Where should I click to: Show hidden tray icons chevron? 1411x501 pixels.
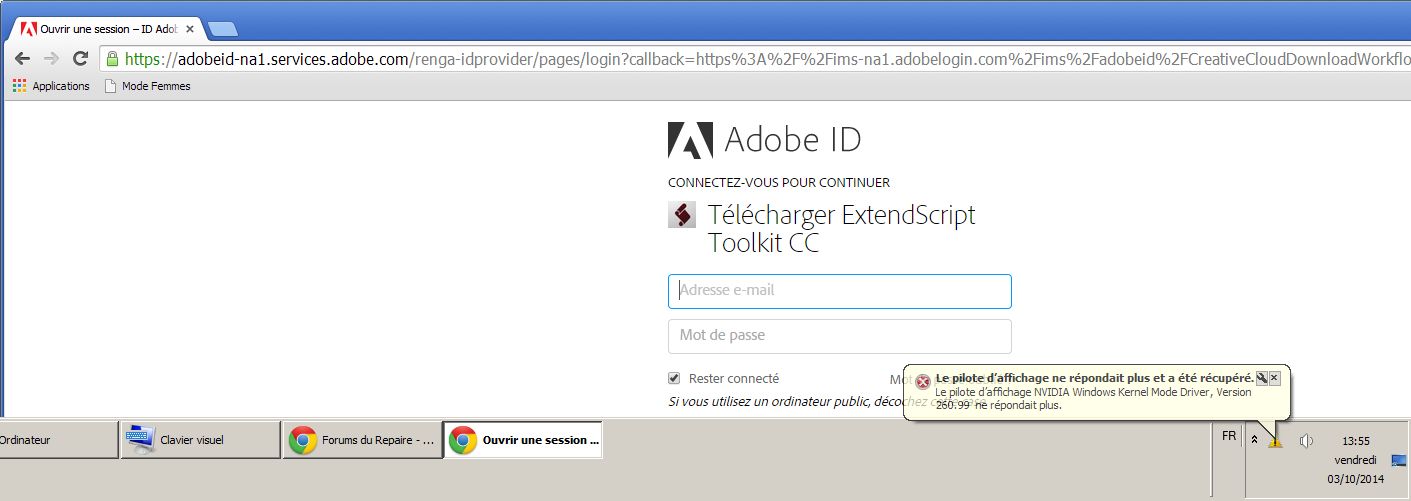(1254, 441)
